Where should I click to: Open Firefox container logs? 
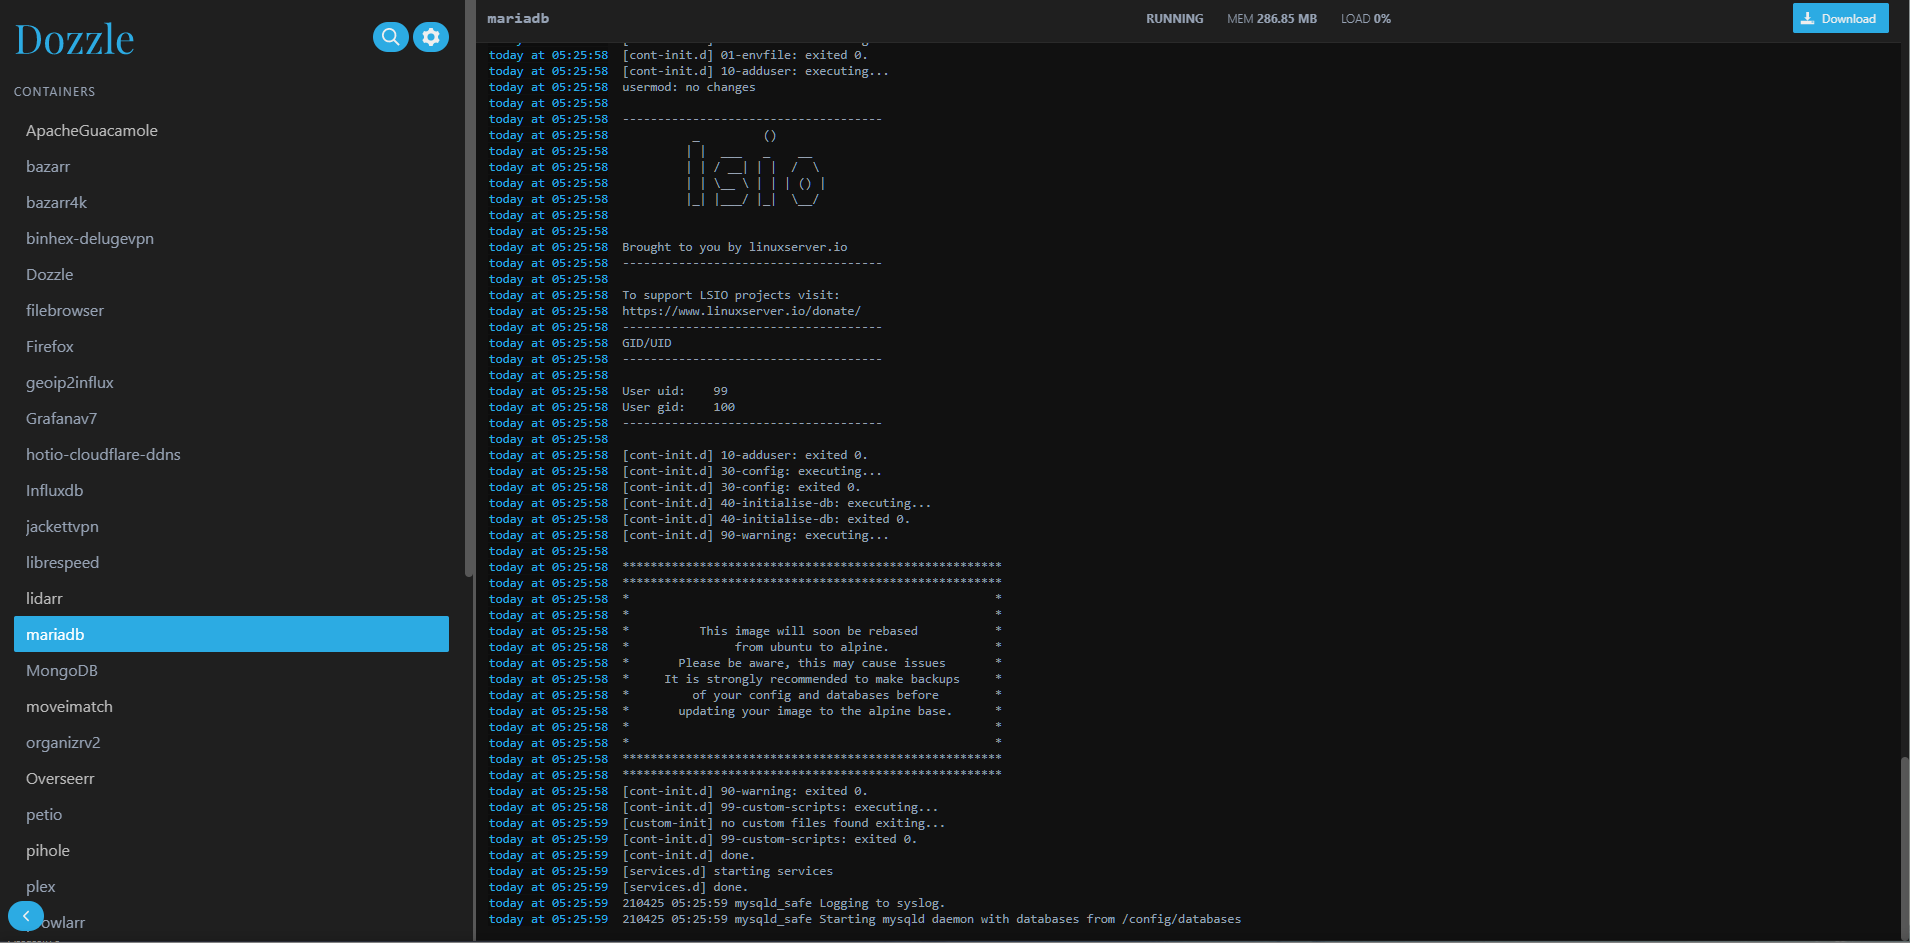[x=50, y=347]
